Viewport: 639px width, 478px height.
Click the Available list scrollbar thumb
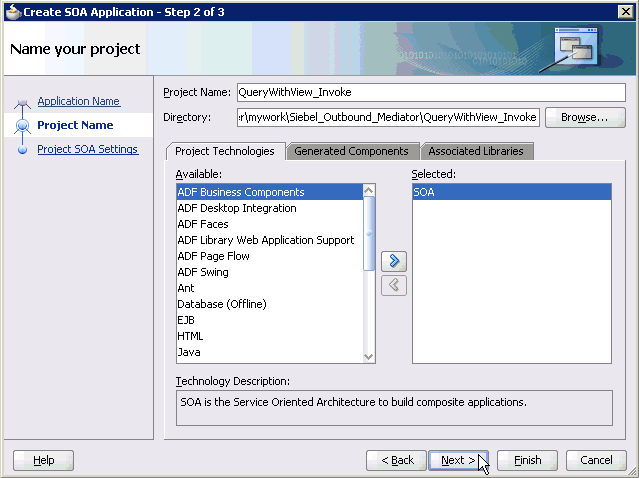369,233
